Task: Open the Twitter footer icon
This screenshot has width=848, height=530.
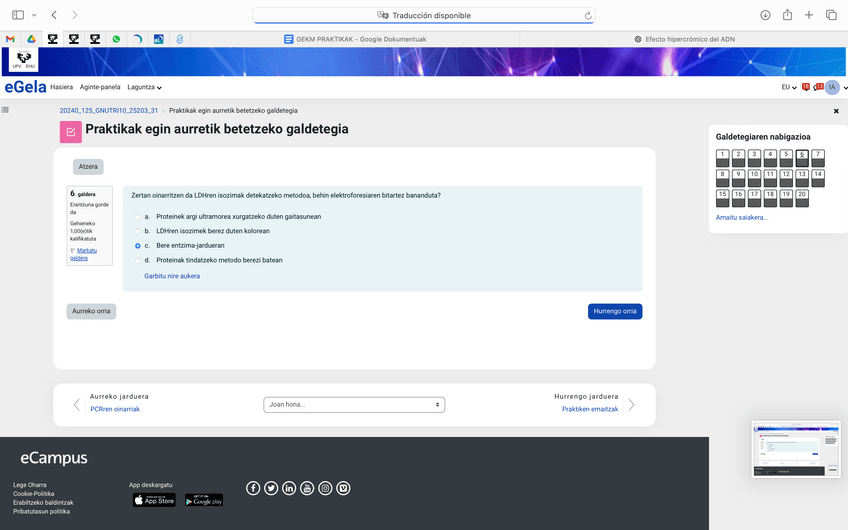Action: 271,488
